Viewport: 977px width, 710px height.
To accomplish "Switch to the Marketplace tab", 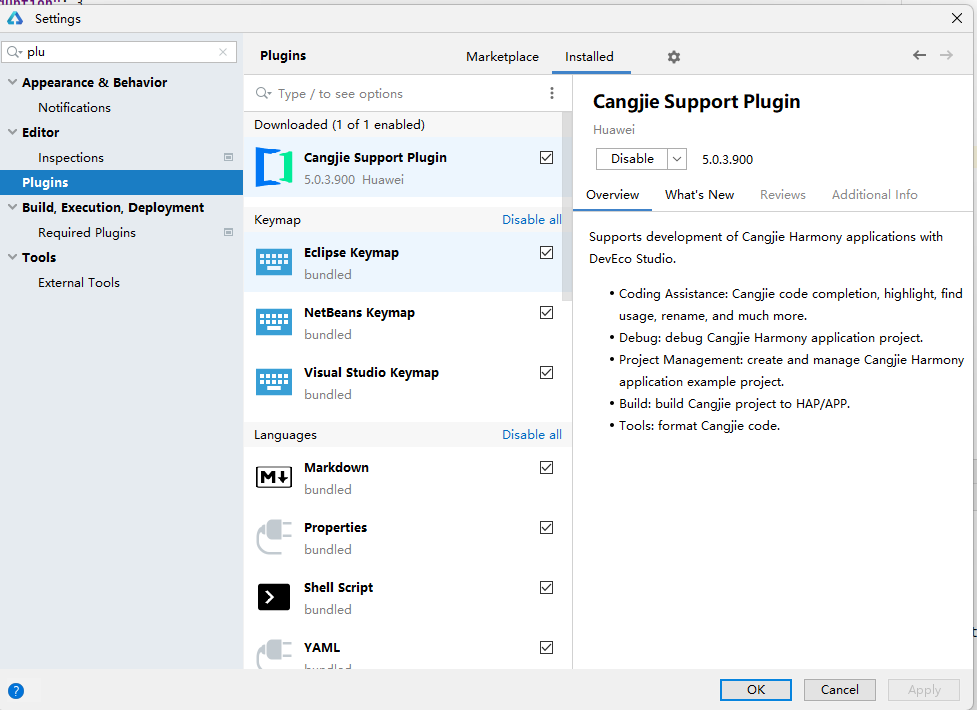I will coord(502,57).
